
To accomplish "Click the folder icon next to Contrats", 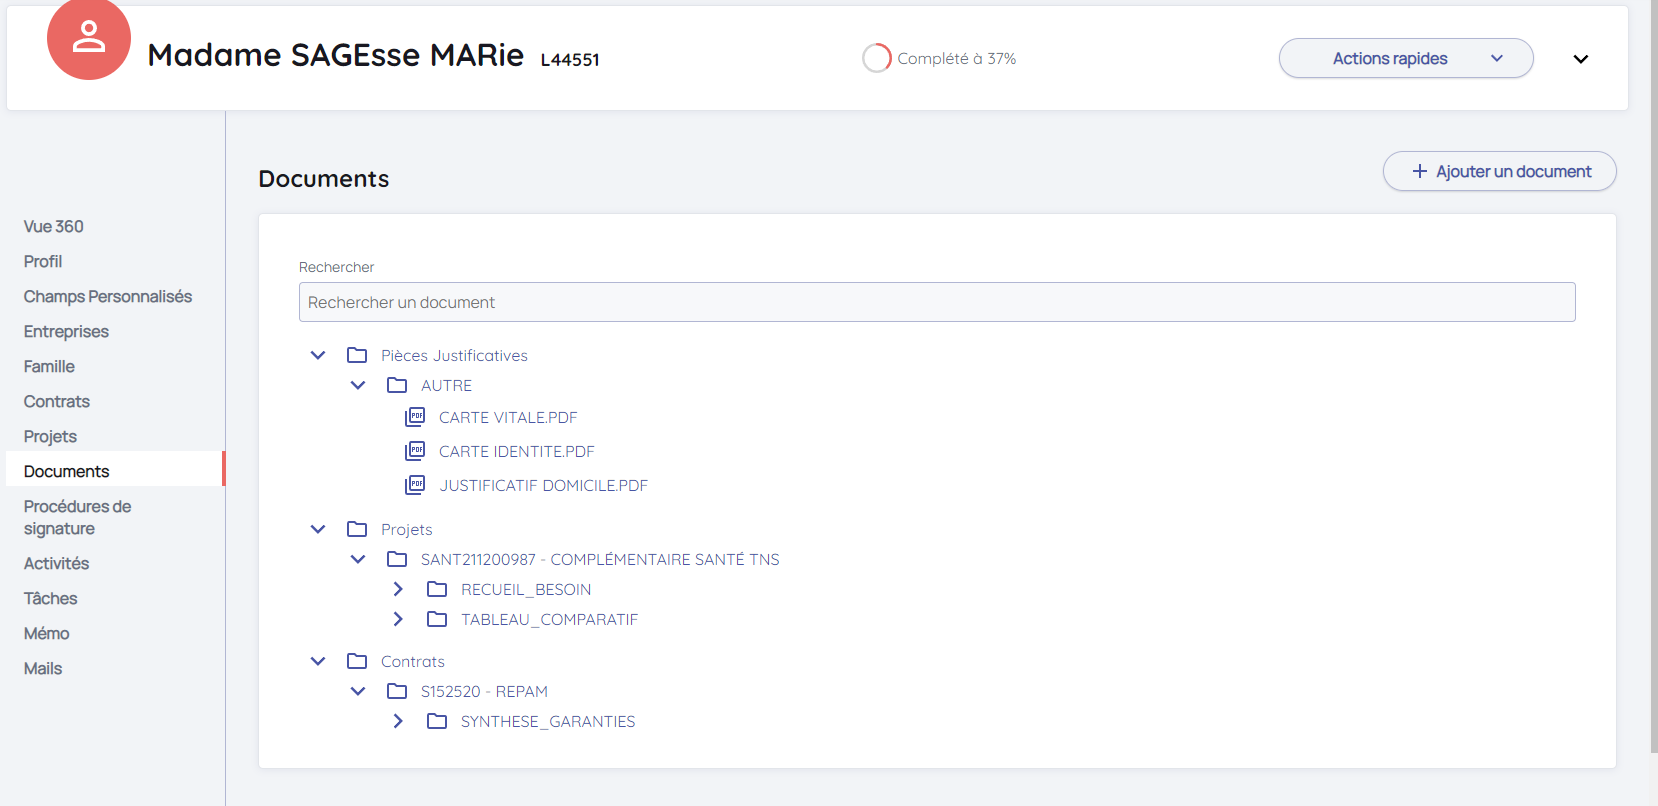I will tap(357, 661).
